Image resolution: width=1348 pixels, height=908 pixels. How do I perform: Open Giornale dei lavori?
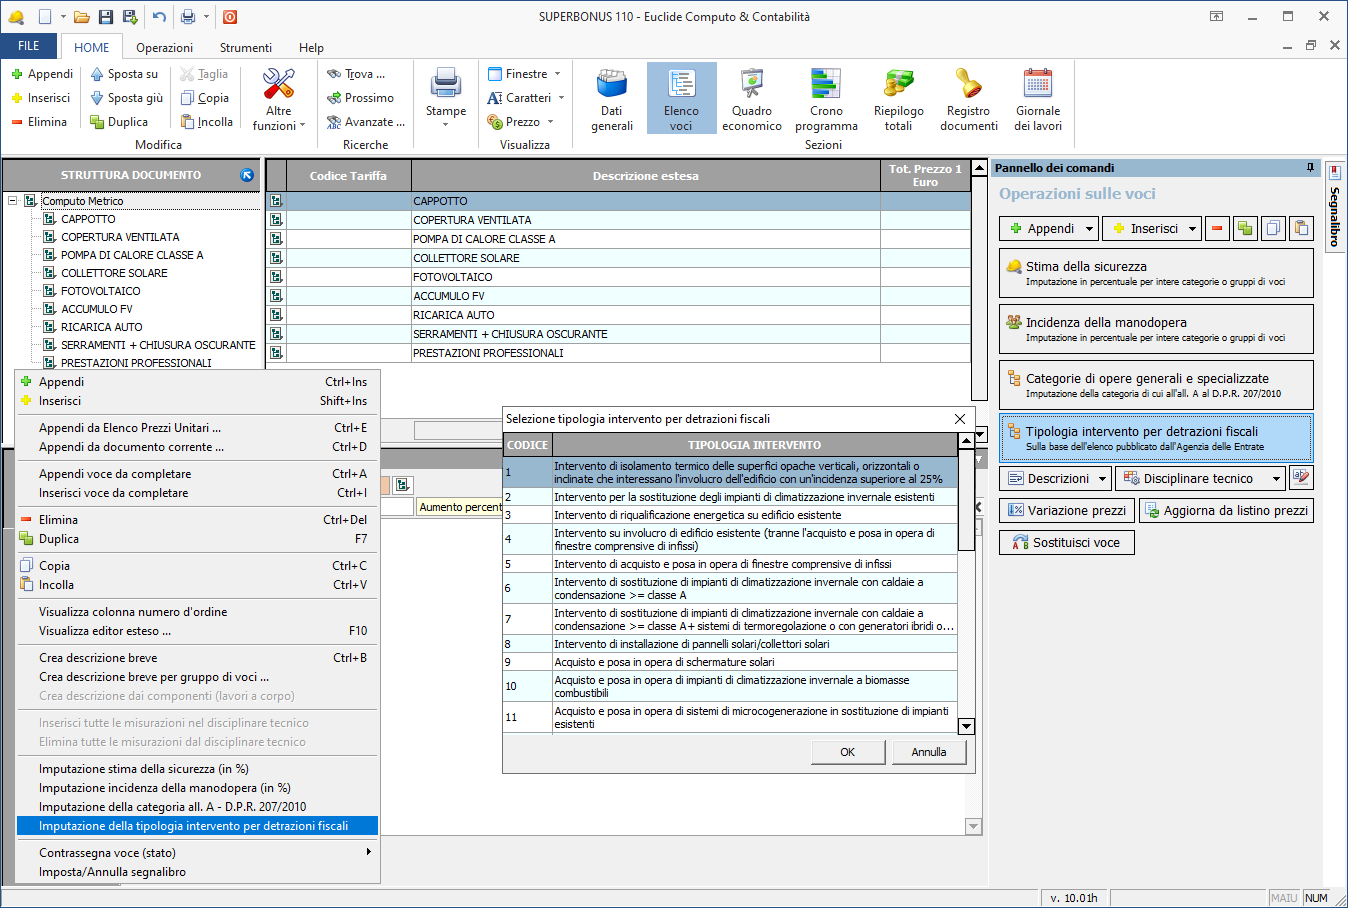(1038, 99)
